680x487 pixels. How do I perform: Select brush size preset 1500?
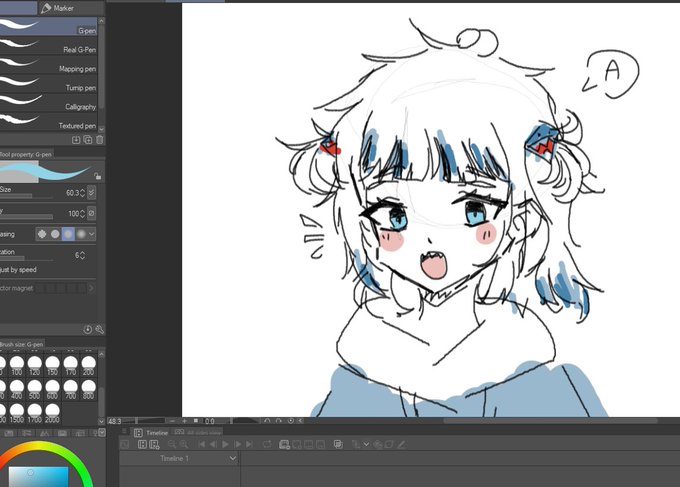pos(17,413)
